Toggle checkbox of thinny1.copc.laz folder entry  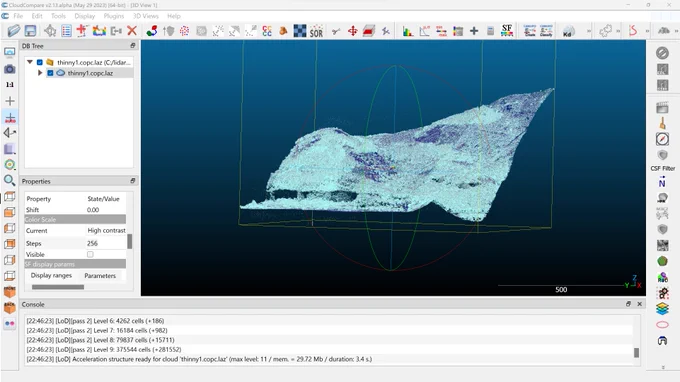pos(40,62)
